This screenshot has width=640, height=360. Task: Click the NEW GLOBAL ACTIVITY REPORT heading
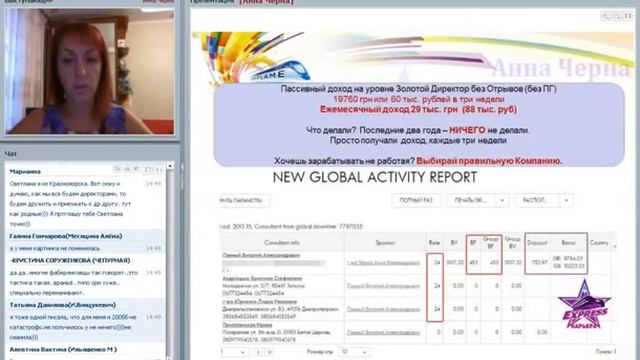375,178
